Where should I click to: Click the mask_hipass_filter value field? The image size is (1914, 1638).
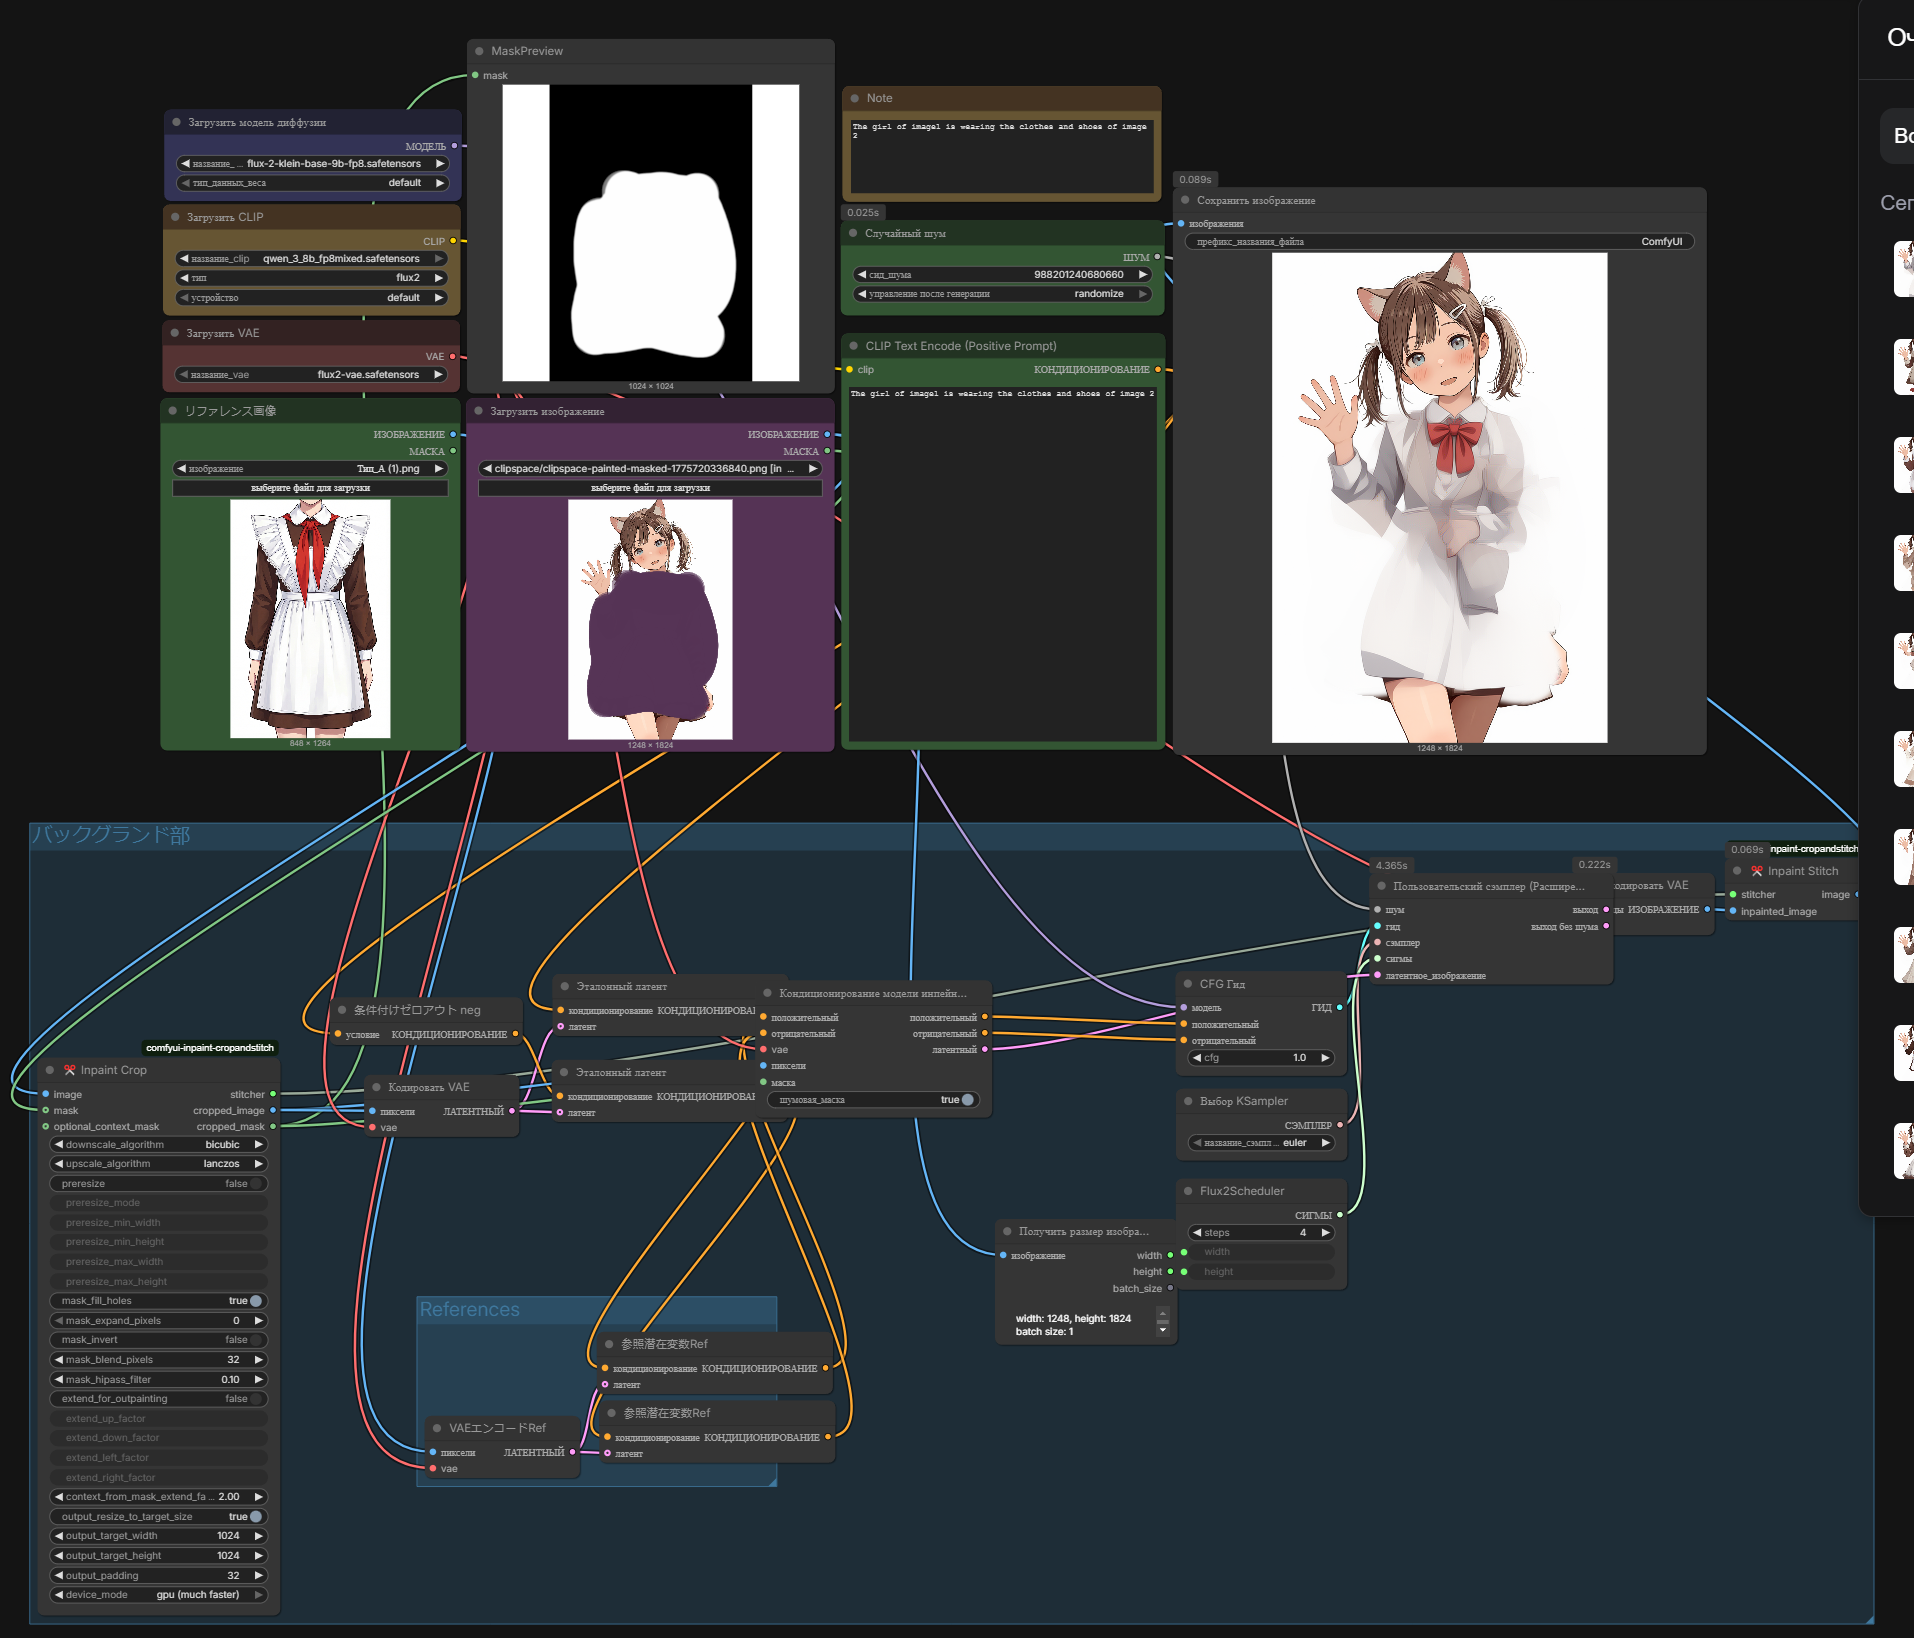(x=160, y=1380)
